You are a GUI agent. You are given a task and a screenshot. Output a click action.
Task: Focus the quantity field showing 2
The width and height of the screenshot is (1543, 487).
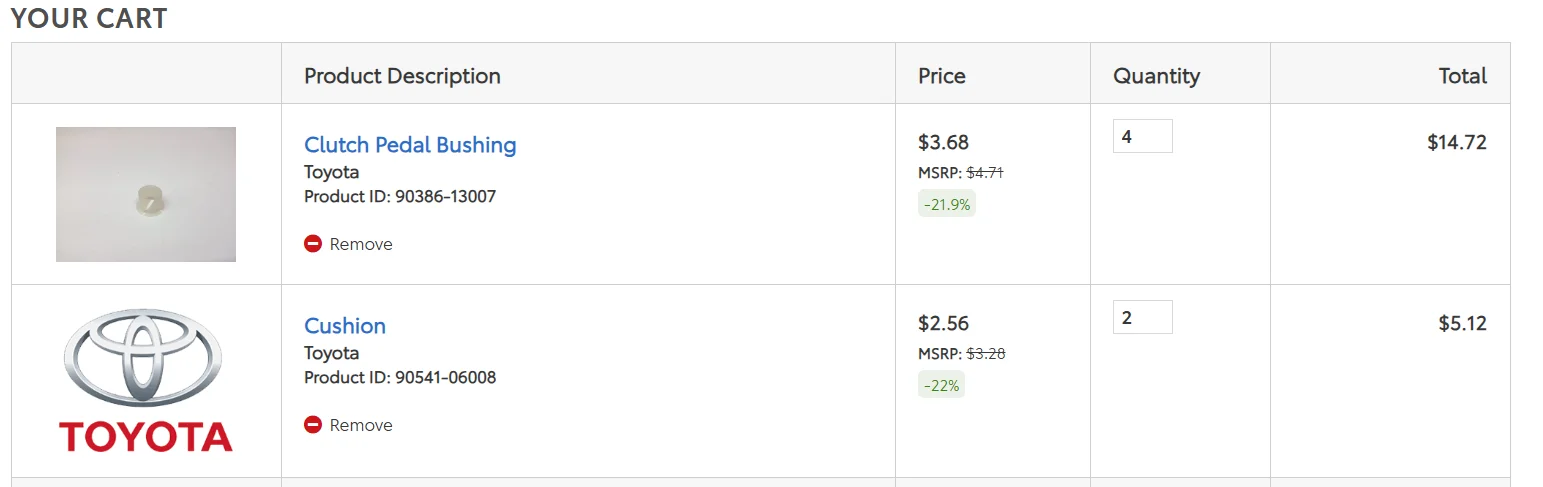coord(1143,317)
